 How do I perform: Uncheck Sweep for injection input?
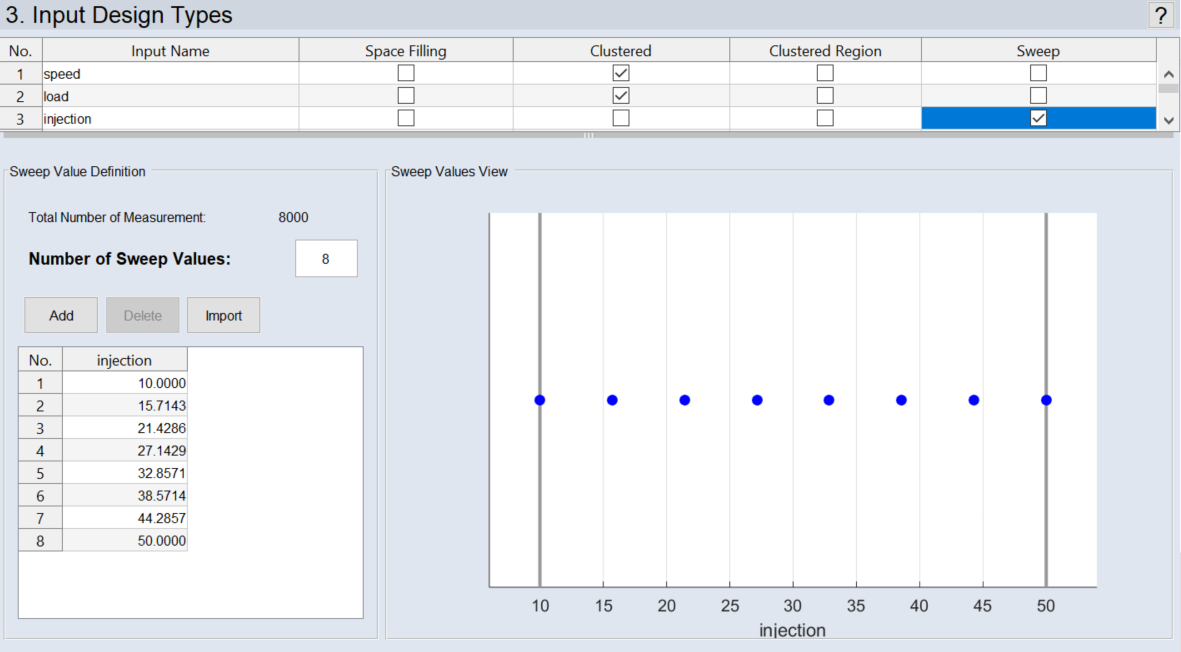tap(1038, 118)
